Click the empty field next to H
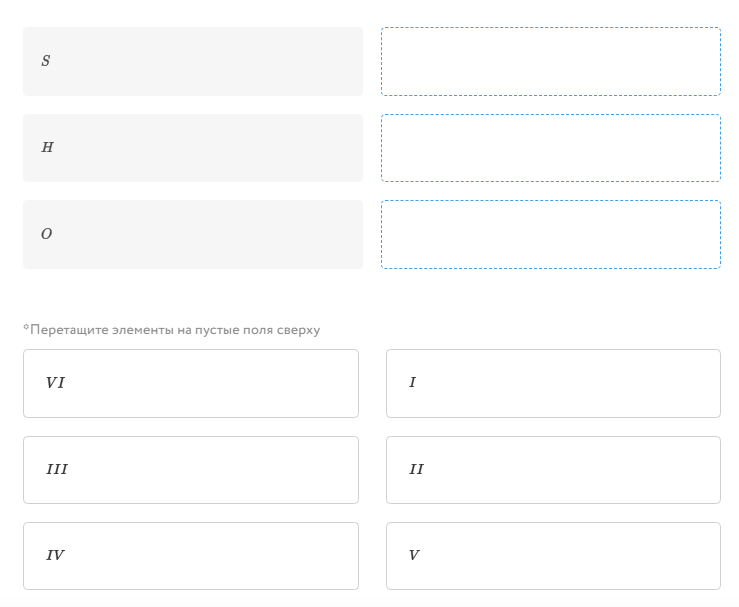The height and width of the screenshot is (607, 739). click(550, 148)
